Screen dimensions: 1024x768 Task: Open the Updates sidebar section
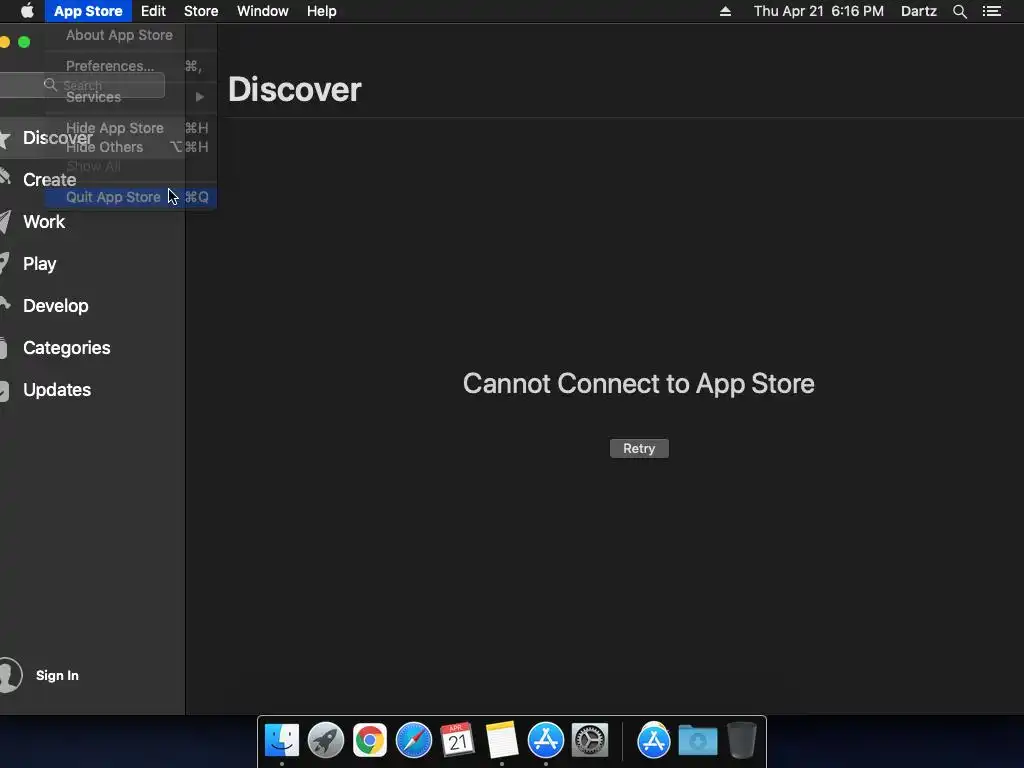[x=57, y=390]
